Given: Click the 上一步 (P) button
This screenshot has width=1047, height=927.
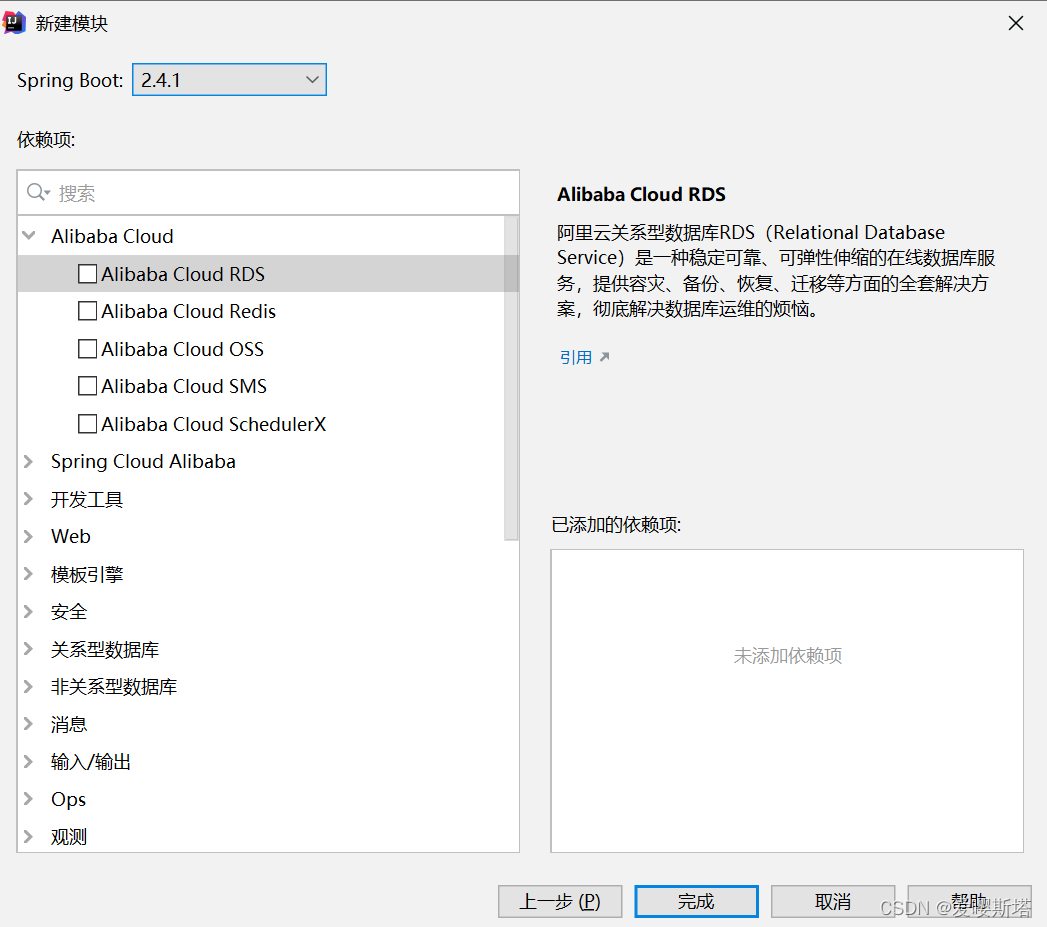Looking at the screenshot, I should click(560, 902).
